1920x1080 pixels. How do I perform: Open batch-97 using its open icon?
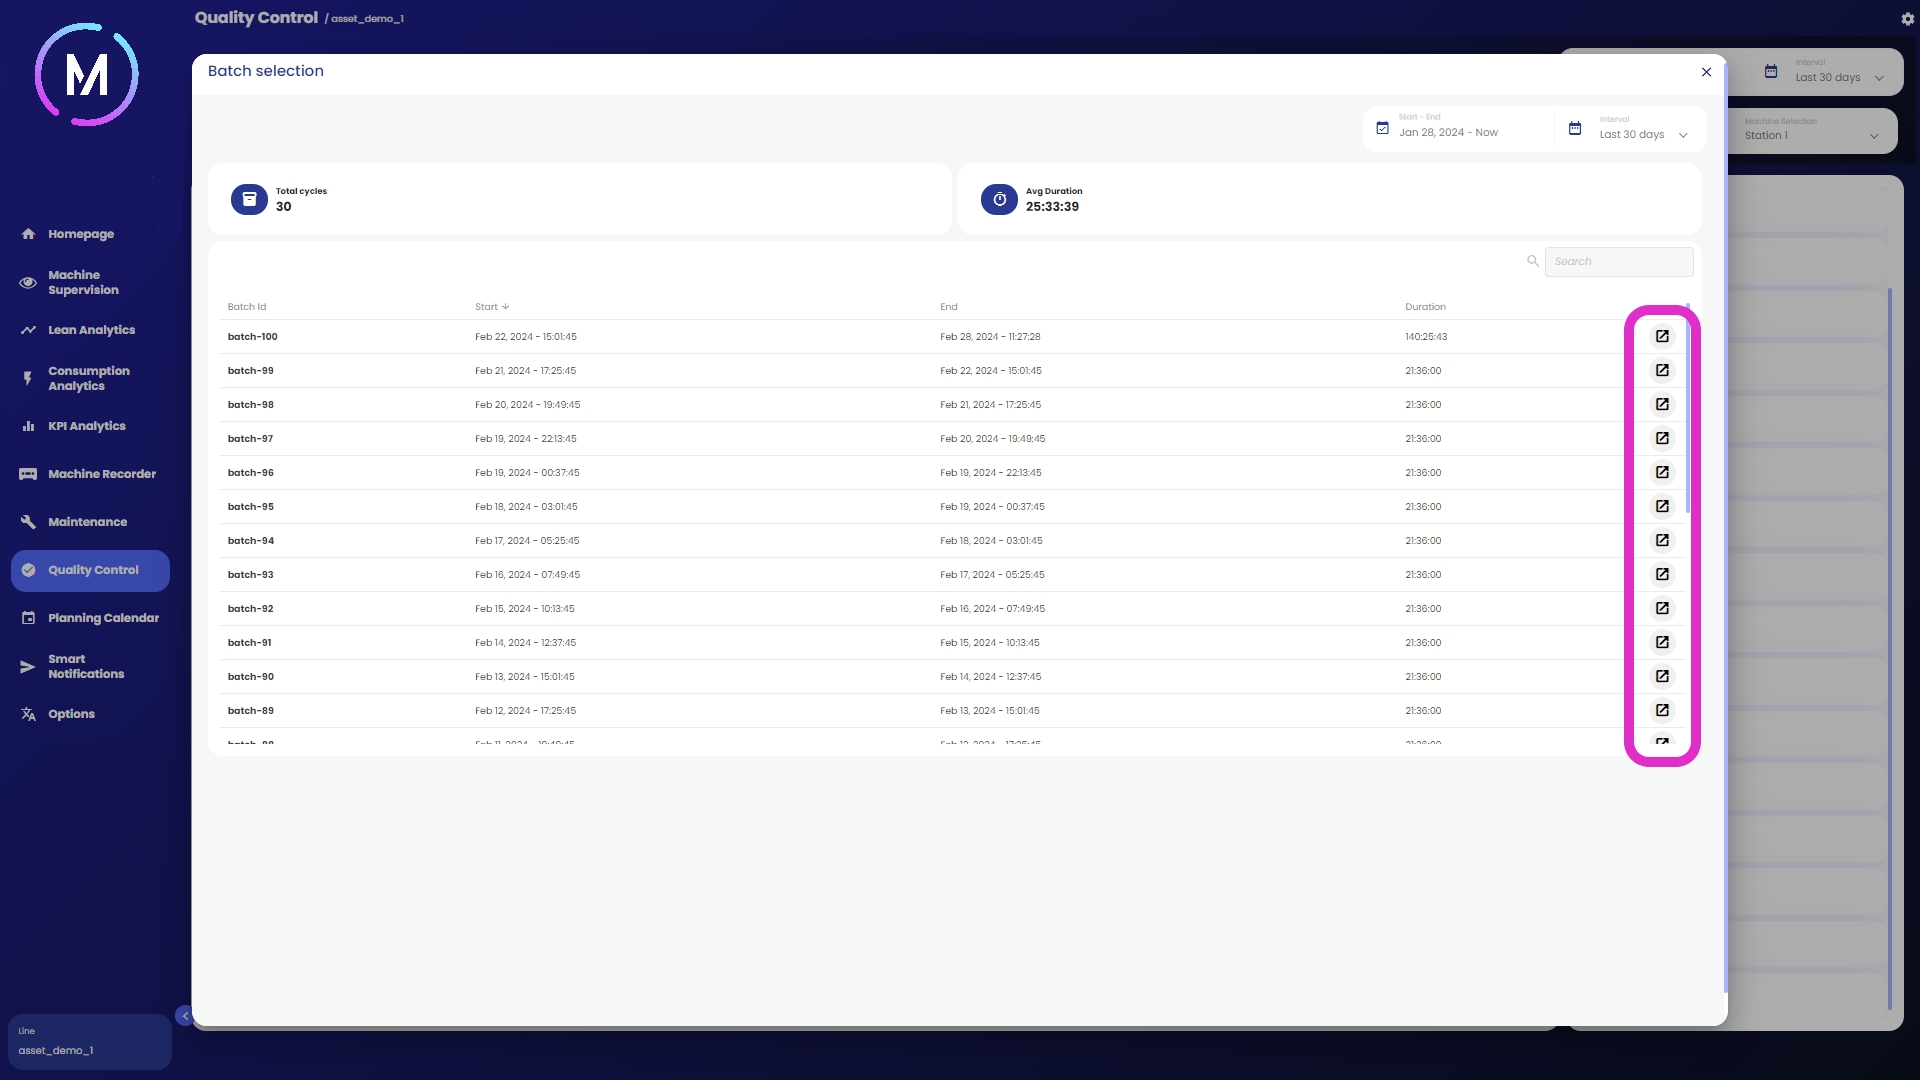click(x=1662, y=439)
